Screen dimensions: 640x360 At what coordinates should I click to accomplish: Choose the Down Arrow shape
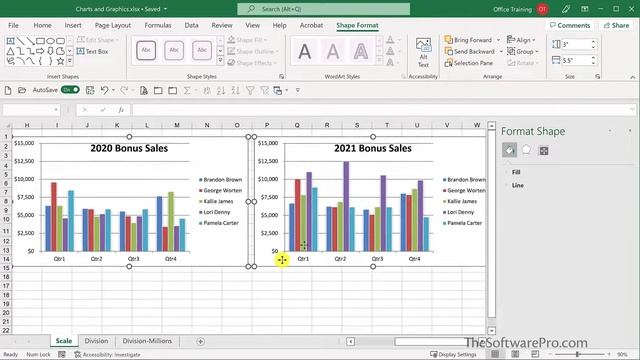pyautogui.click(x=50, y=51)
